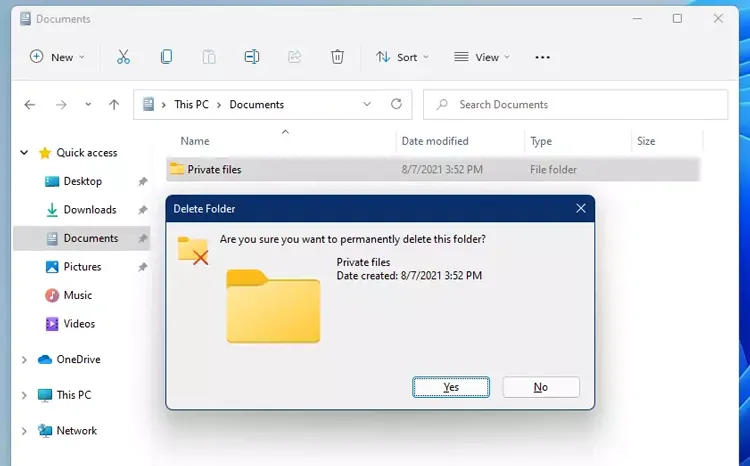750x466 pixels.
Task: Open the View dropdown
Action: pyautogui.click(x=482, y=57)
